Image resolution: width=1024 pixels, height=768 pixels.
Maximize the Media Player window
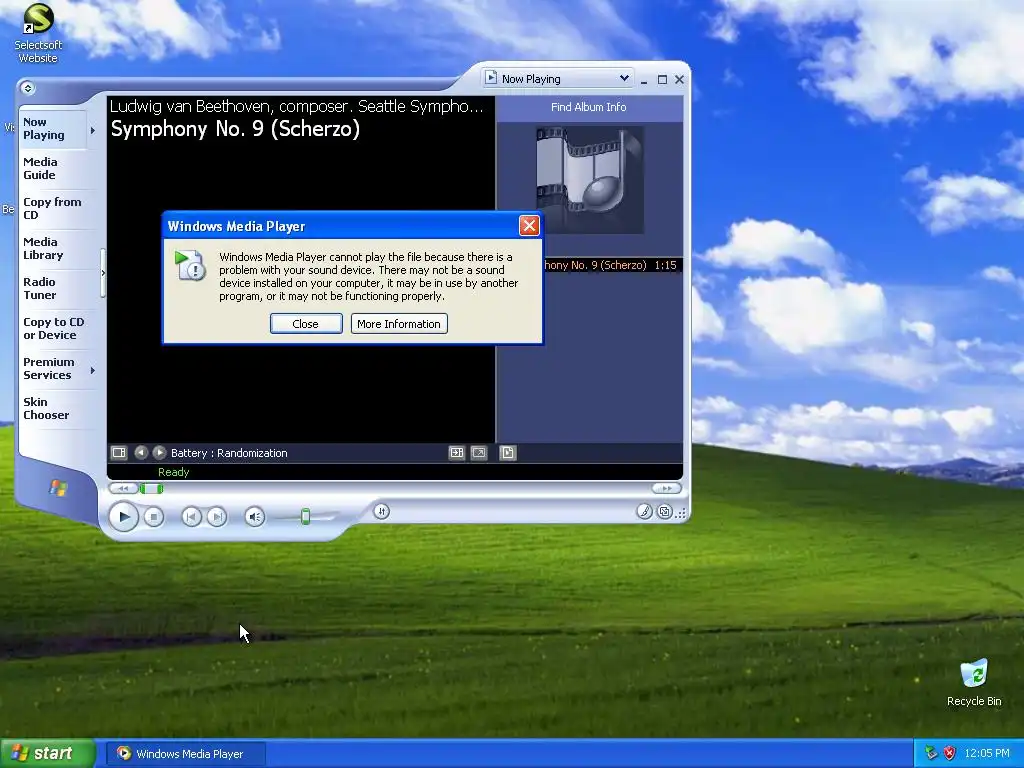click(662, 80)
